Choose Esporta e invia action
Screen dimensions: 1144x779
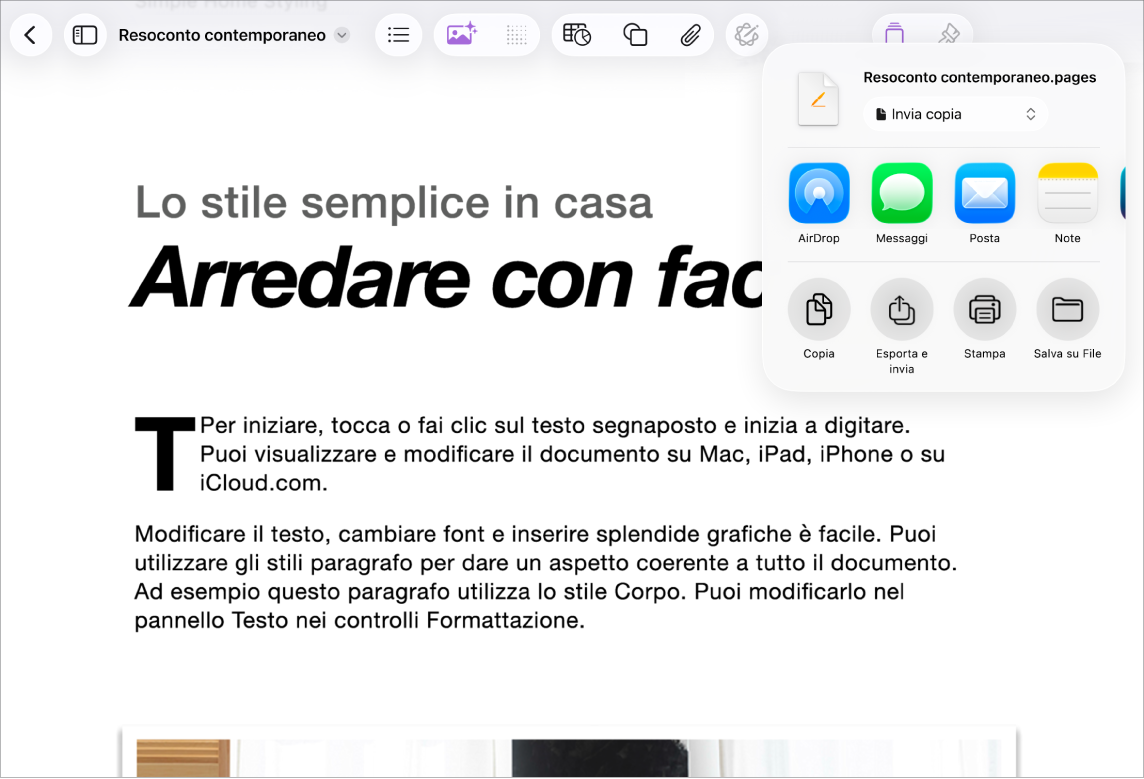tap(902, 309)
